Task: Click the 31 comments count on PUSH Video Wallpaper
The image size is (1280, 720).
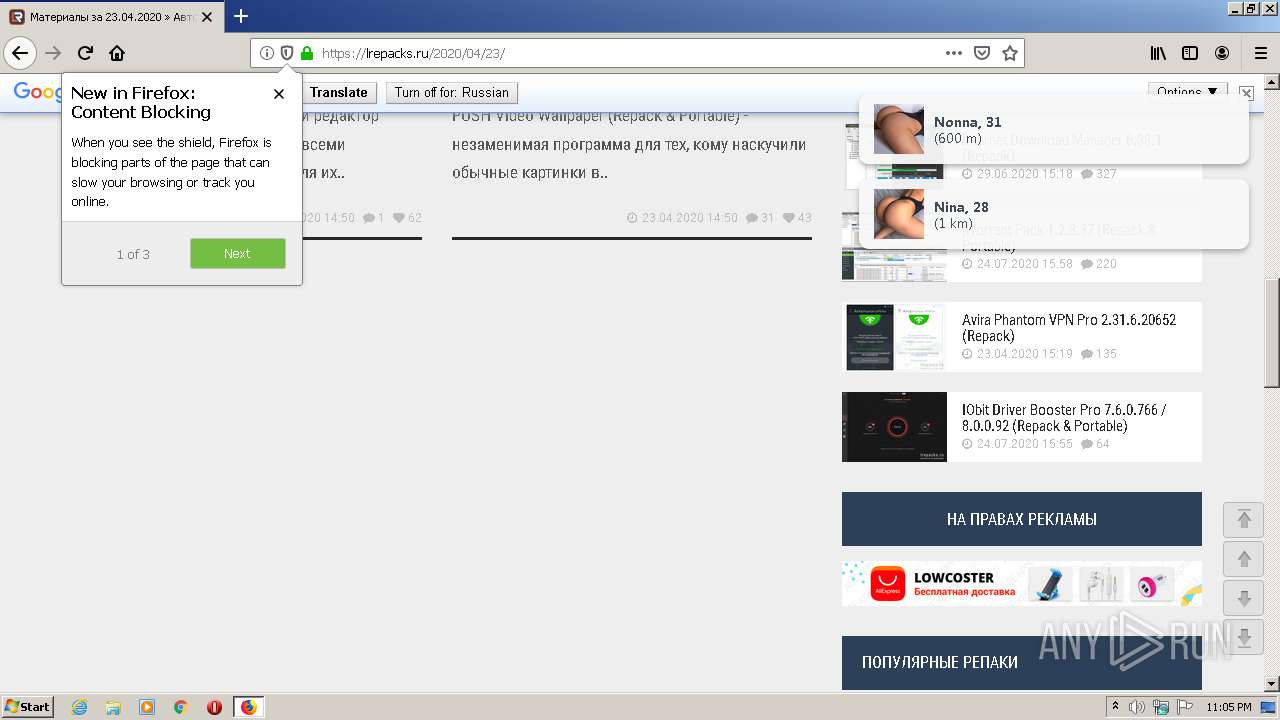Action: [760, 218]
